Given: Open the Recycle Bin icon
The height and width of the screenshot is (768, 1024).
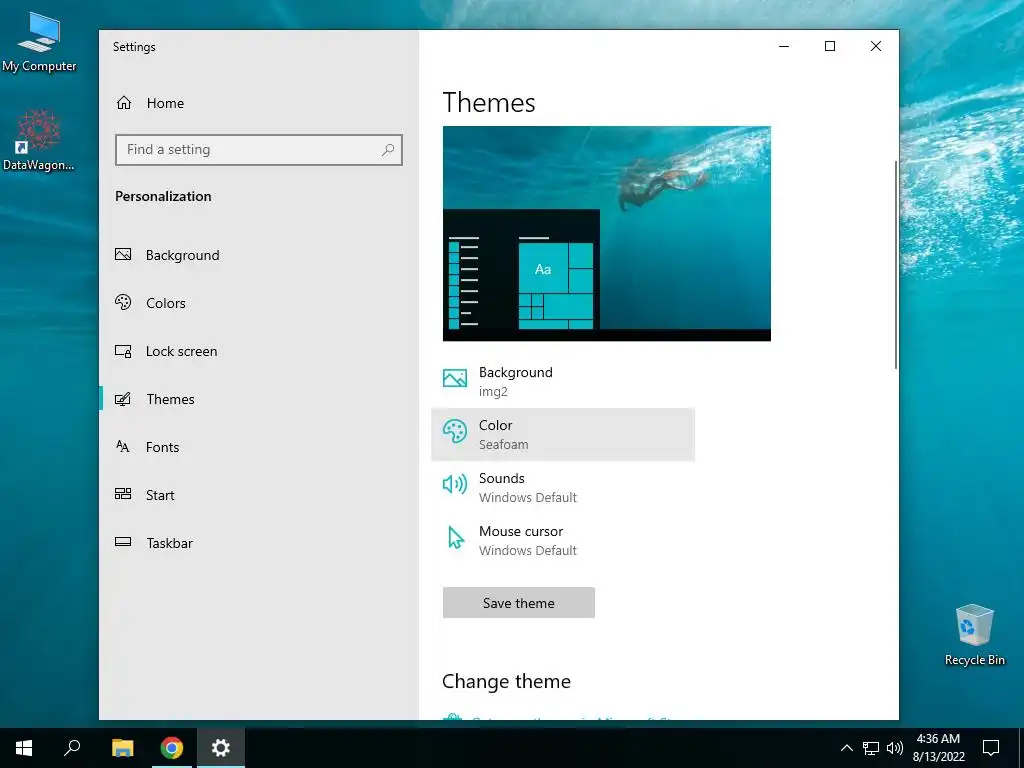Looking at the screenshot, I should point(974,635).
